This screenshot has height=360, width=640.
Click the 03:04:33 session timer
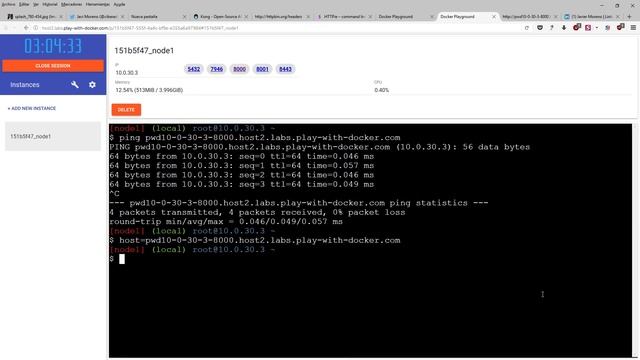point(53,46)
